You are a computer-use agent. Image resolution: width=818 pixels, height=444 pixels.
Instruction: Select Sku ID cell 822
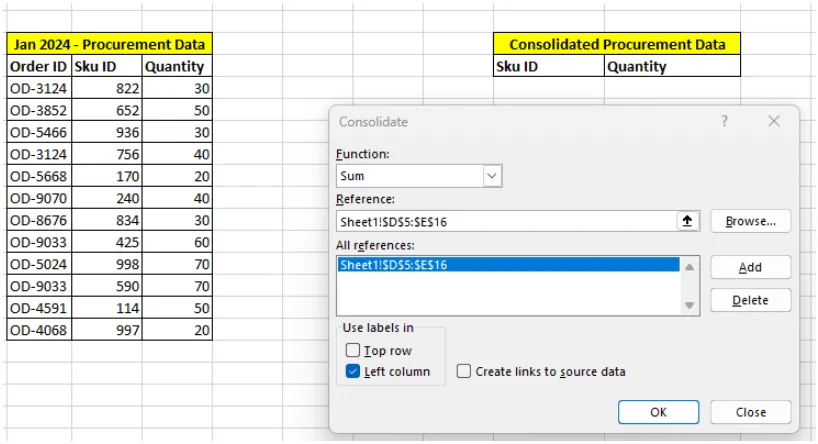(106, 88)
